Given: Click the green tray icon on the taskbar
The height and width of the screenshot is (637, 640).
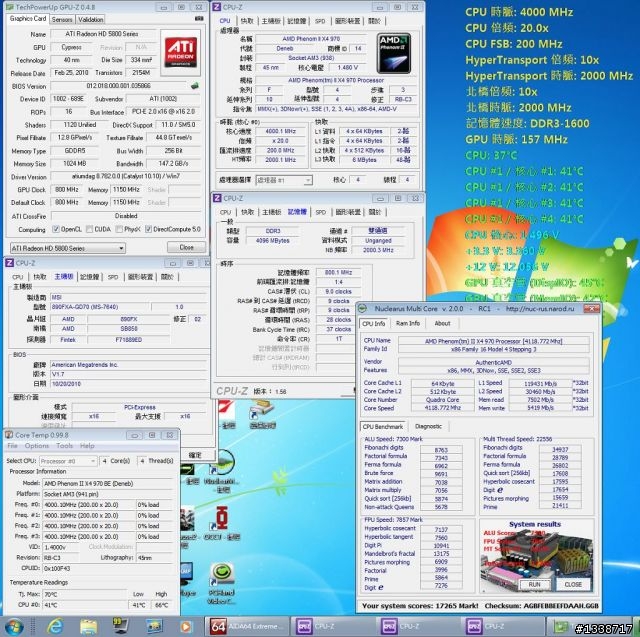Looking at the screenshot, I should [x=560, y=627].
